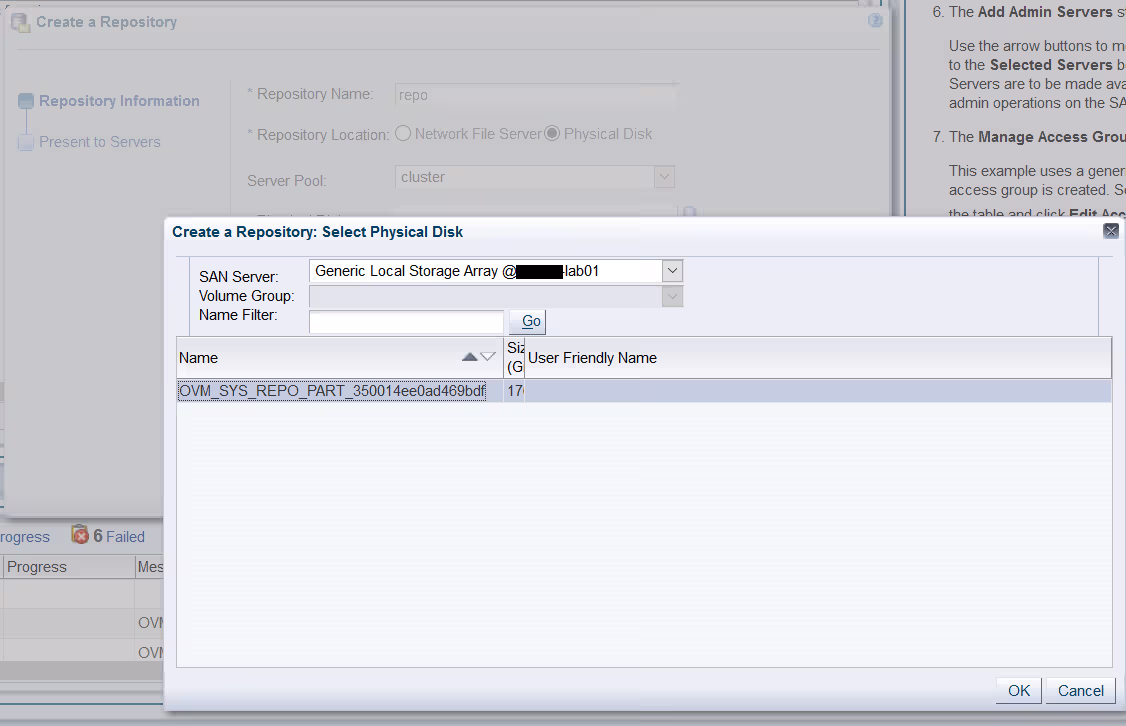Screen dimensions: 1126x726
Task: Select the Network File Server radio button
Action: (x=403, y=134)
